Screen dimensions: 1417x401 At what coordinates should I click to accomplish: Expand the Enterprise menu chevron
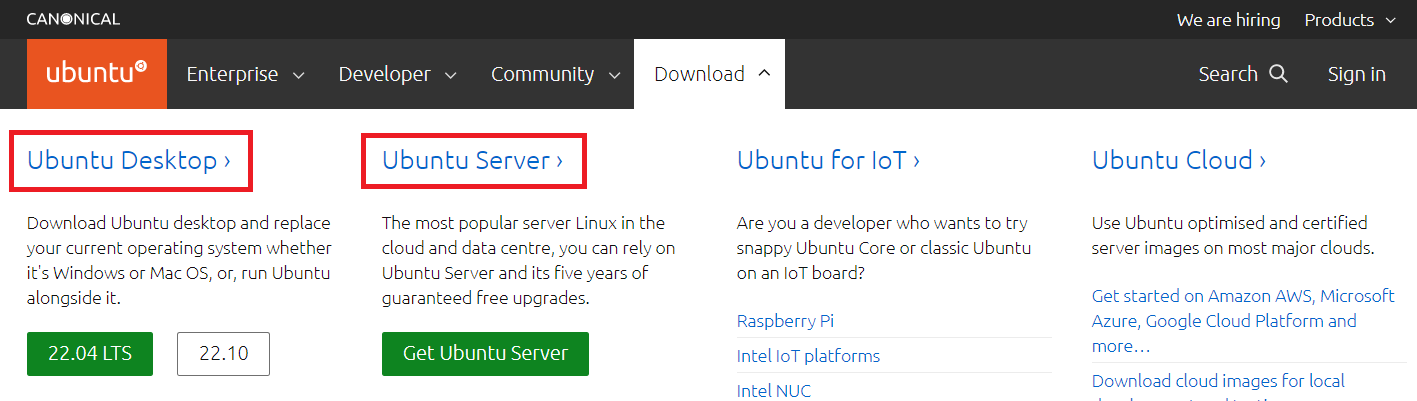pyautogui.click(x=298, y=75)
